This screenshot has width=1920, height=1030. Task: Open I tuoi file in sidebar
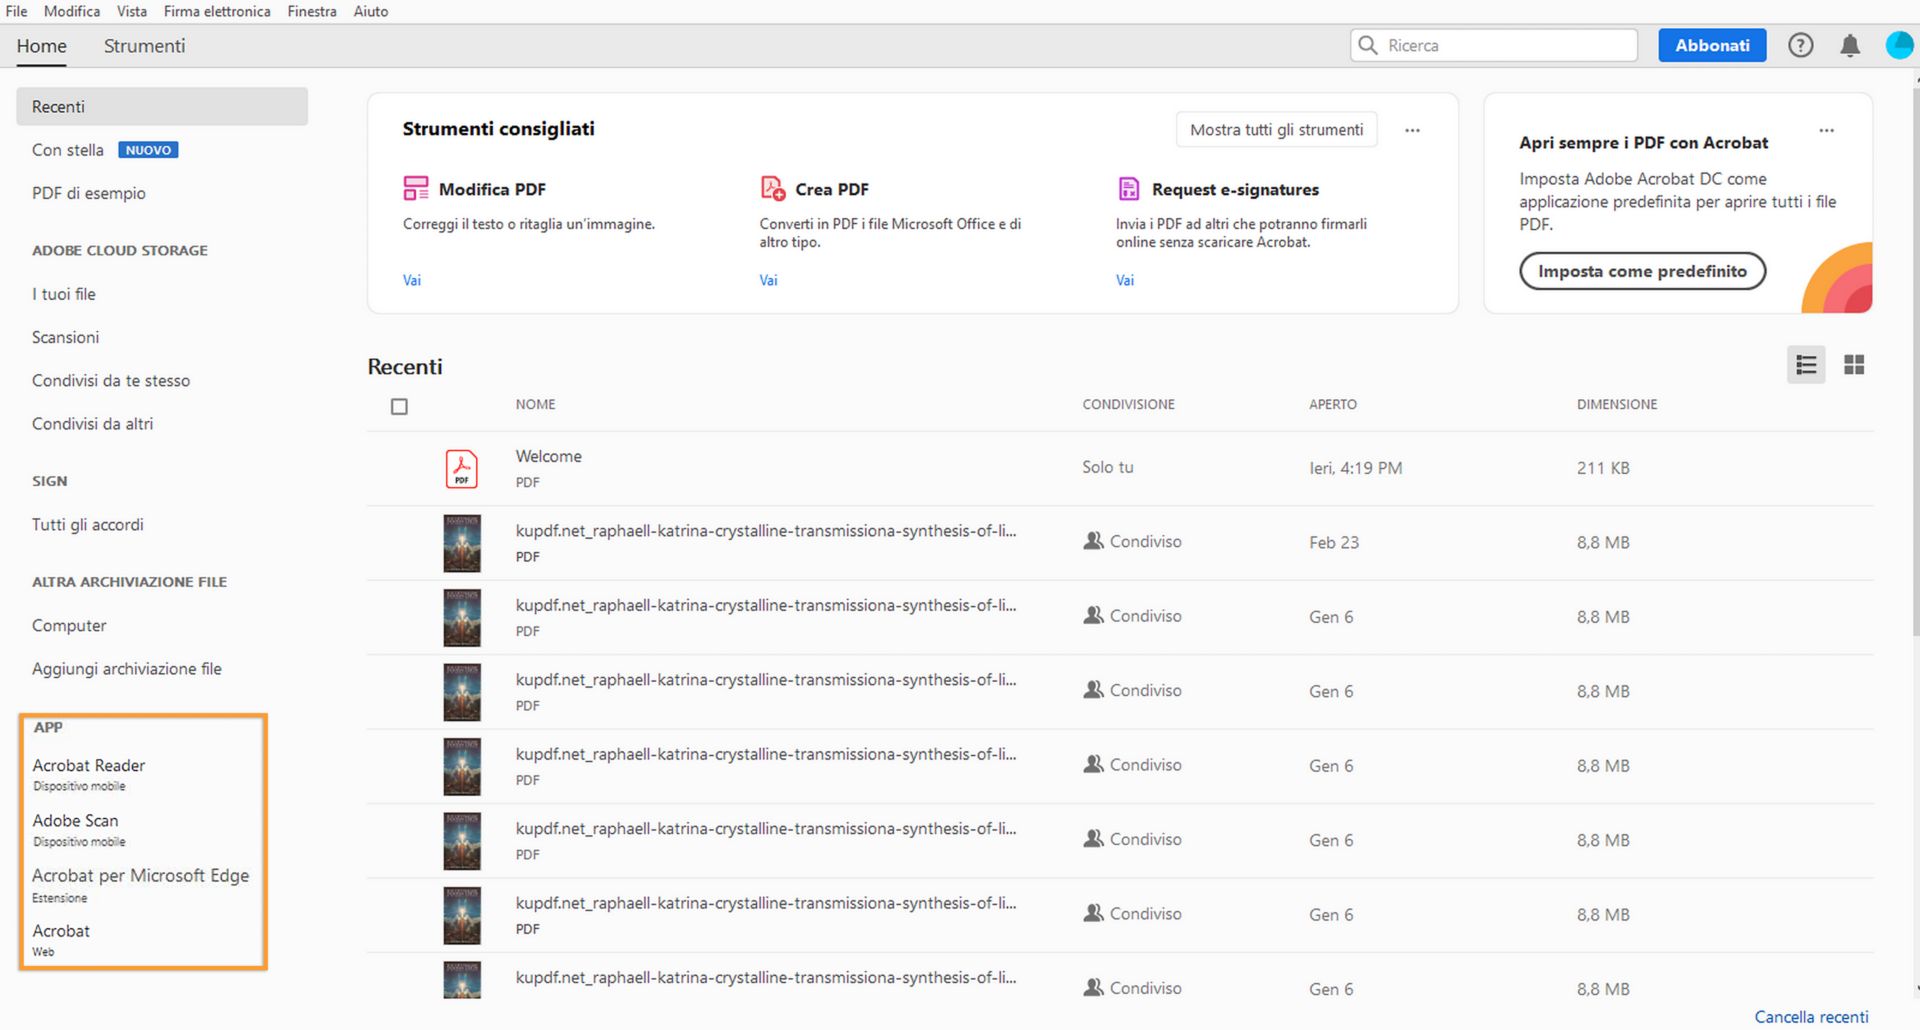(x=64, y=294)
